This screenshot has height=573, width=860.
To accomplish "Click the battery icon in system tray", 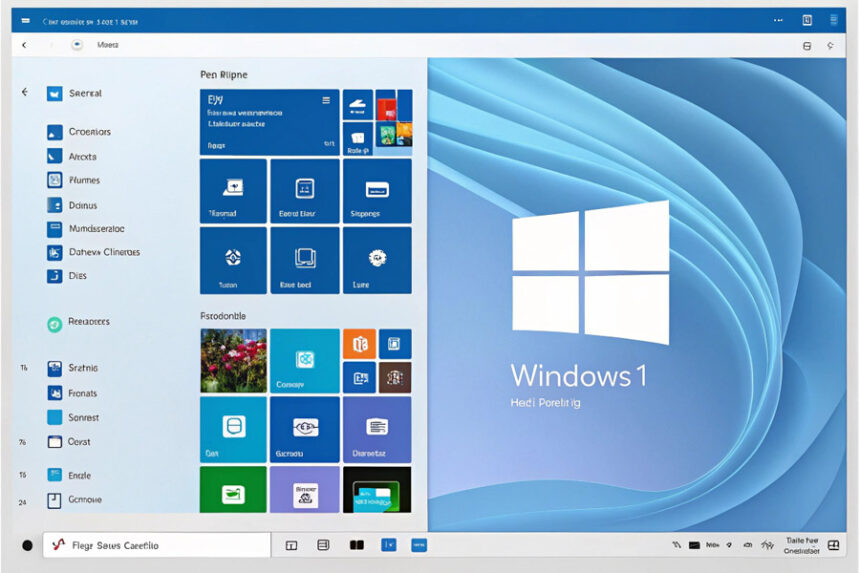I will coord(694,545).
